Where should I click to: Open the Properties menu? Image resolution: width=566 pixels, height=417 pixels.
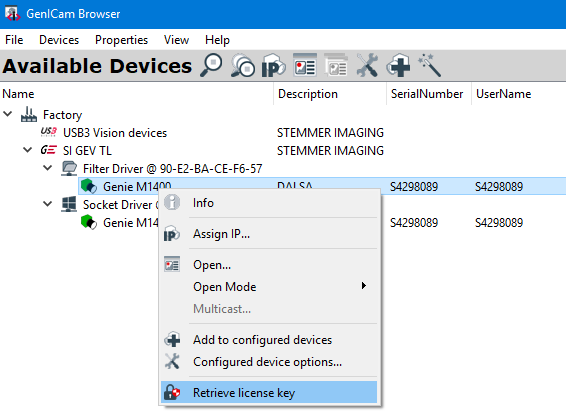121,40
